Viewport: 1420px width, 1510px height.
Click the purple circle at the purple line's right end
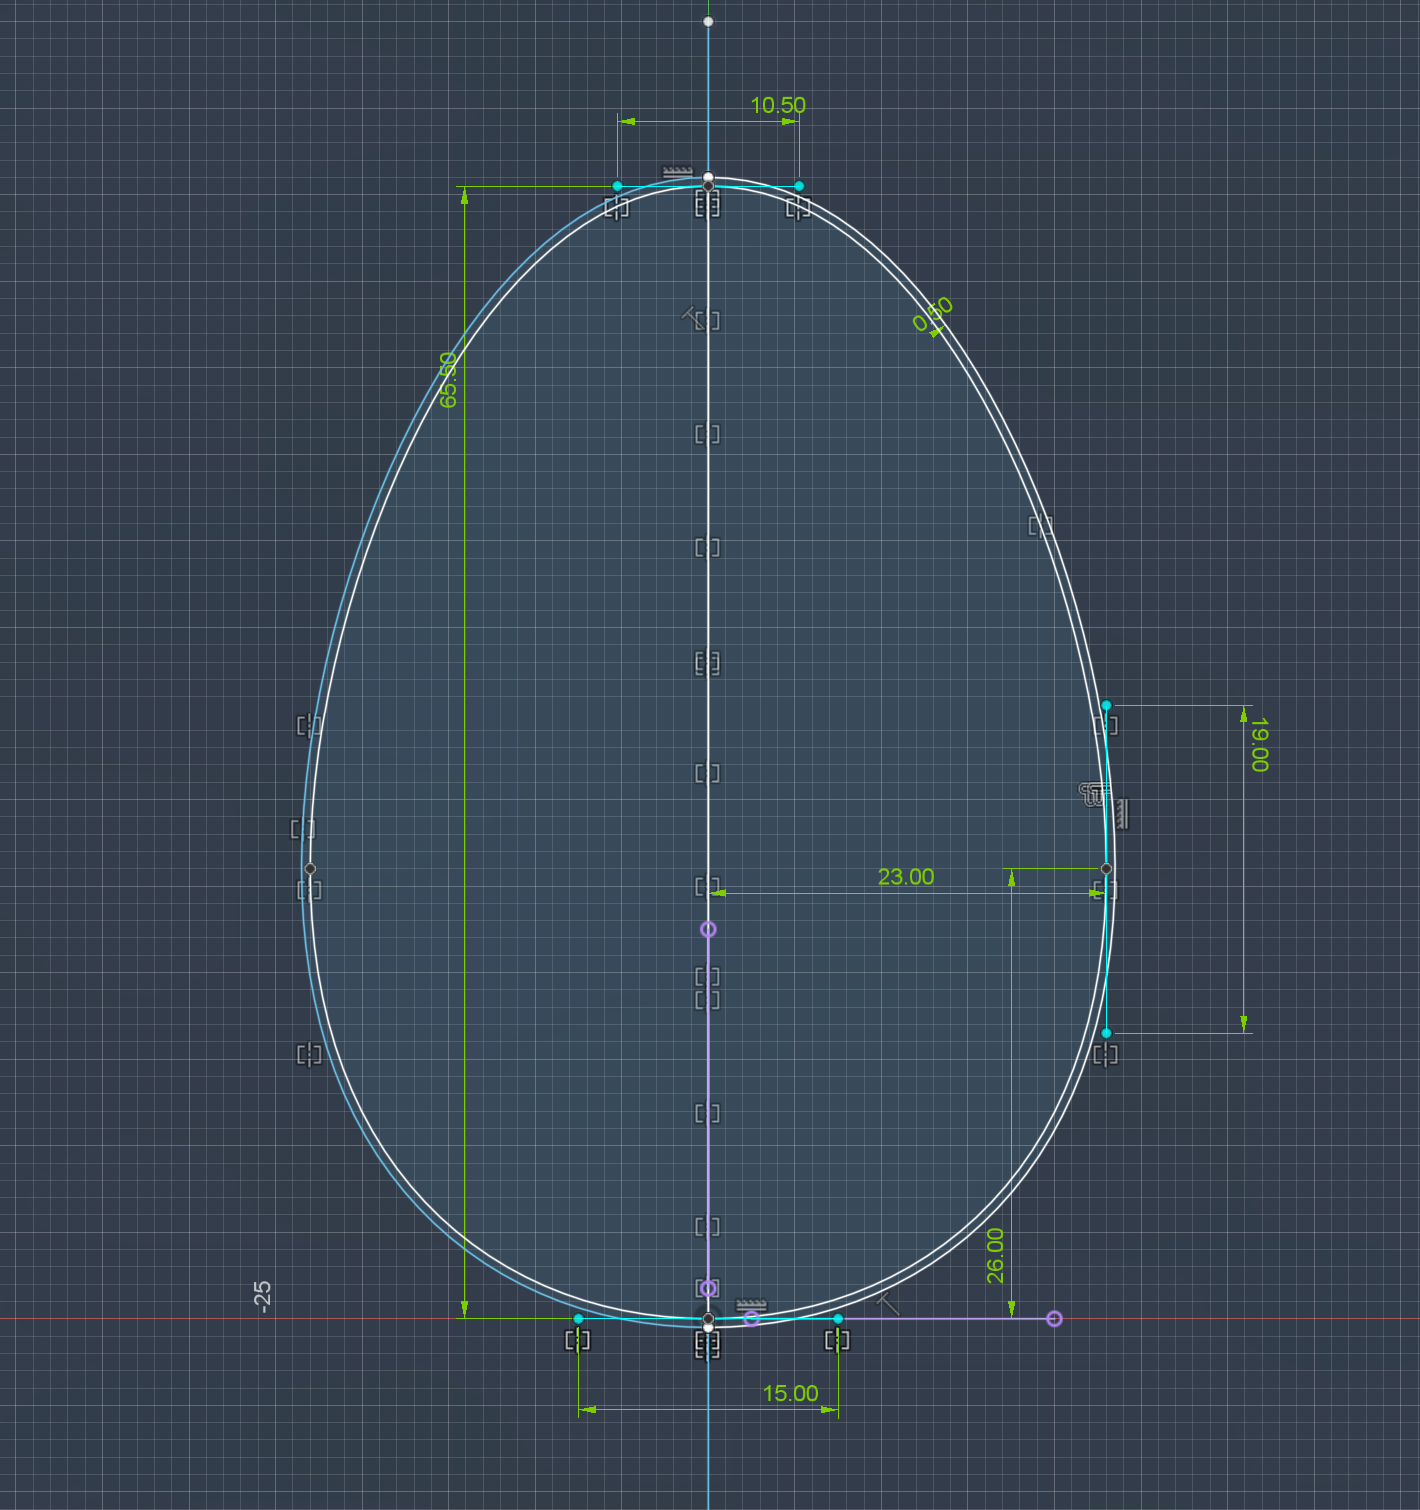[x=1054, y=1319]
